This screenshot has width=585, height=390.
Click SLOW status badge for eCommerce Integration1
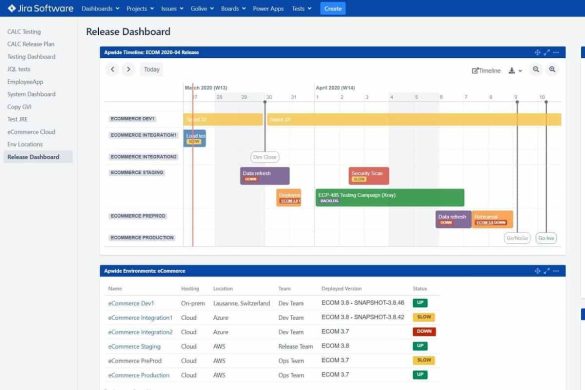pos(424,317)
